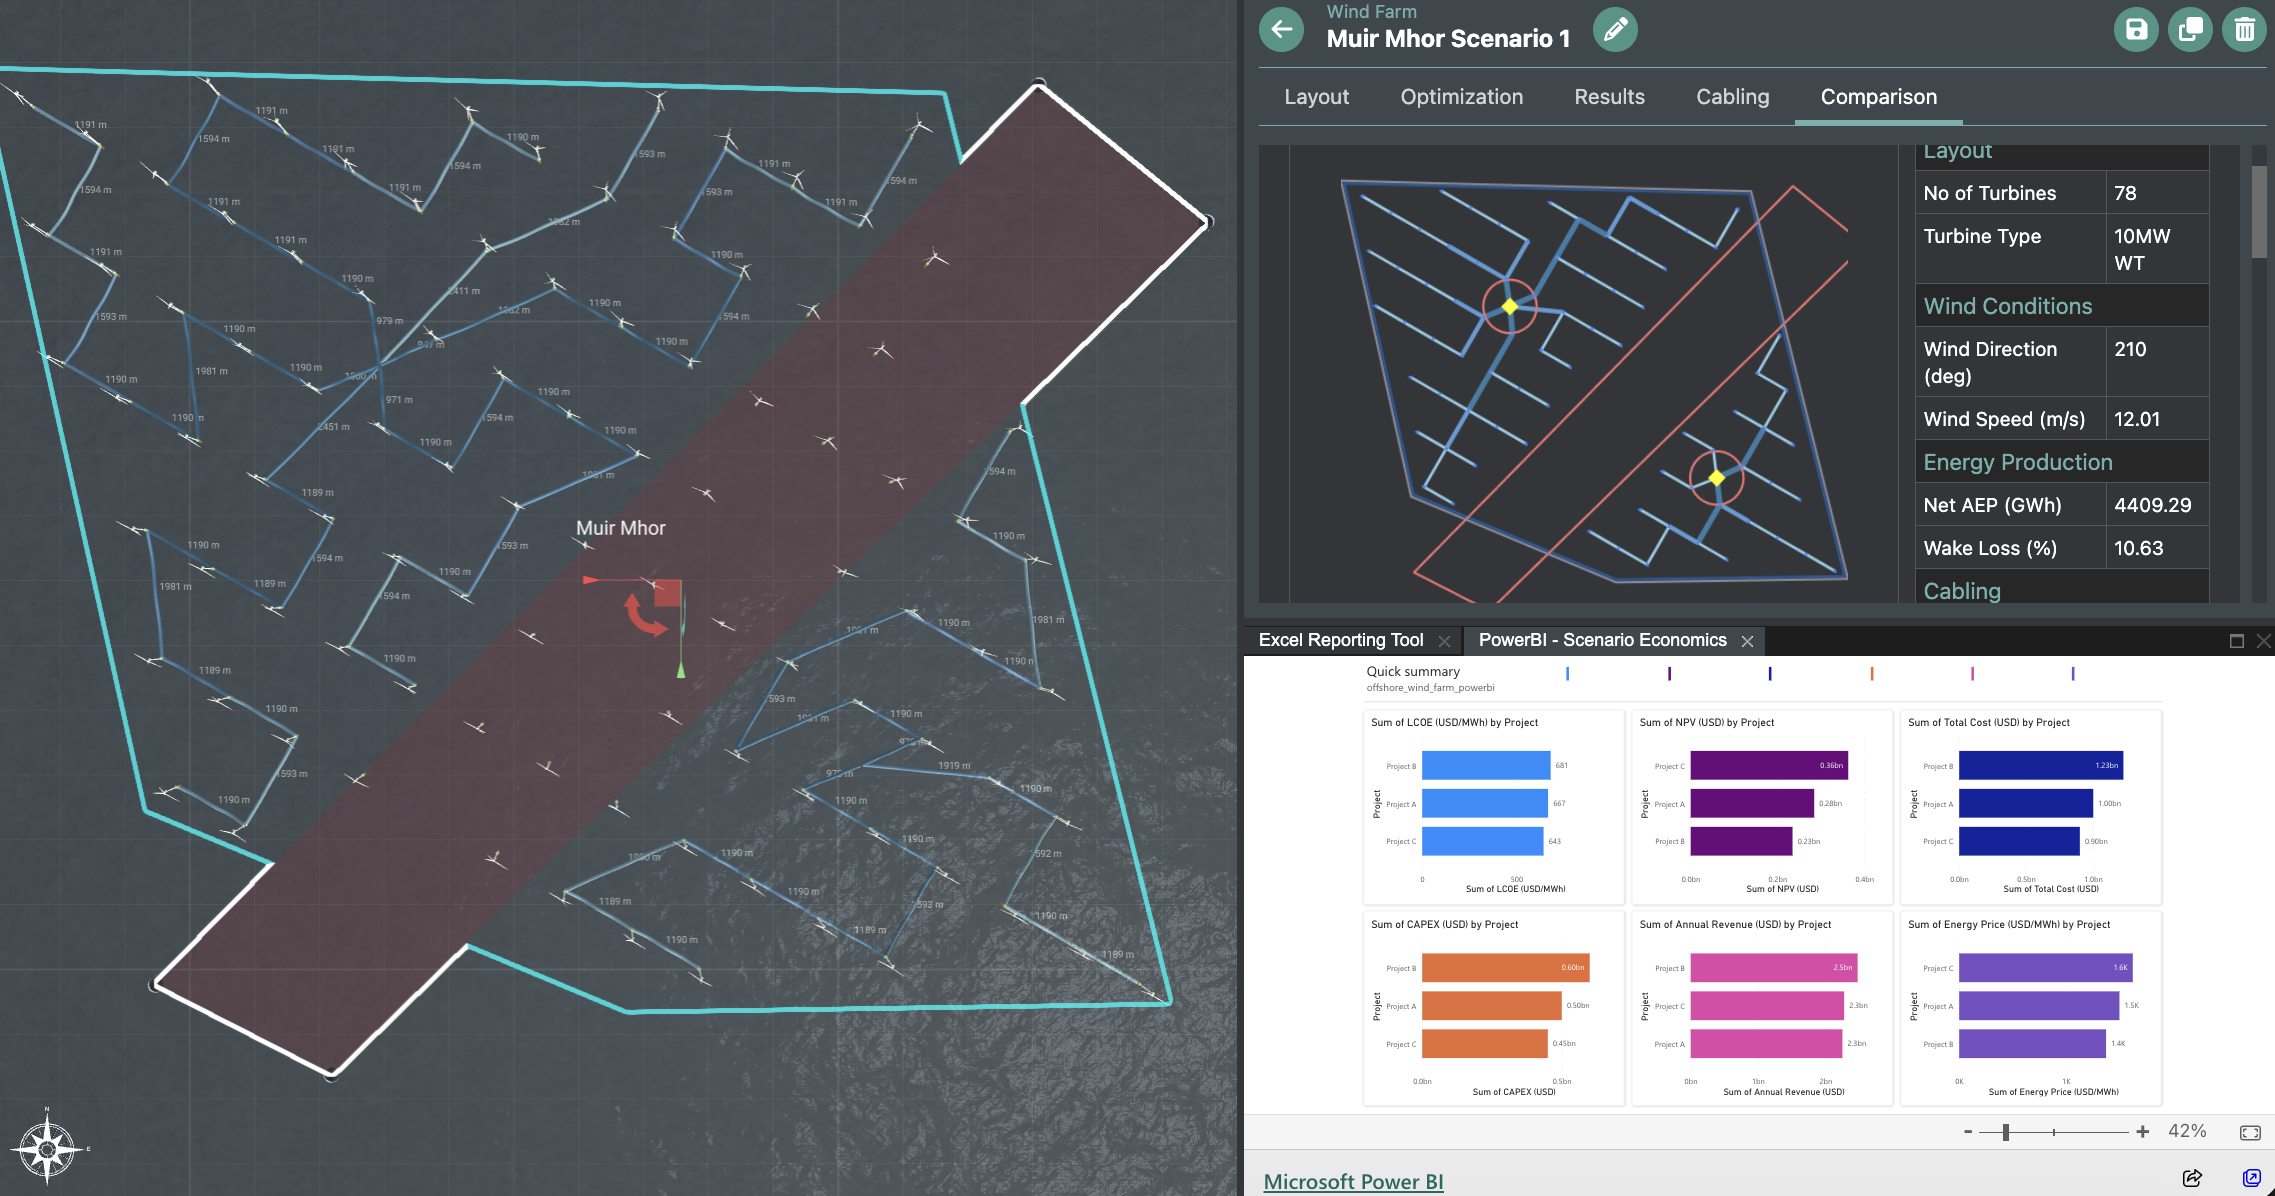Save the scenario with disk icon
This screenshot has width=2275, height=1196.
click(2135, 29)
